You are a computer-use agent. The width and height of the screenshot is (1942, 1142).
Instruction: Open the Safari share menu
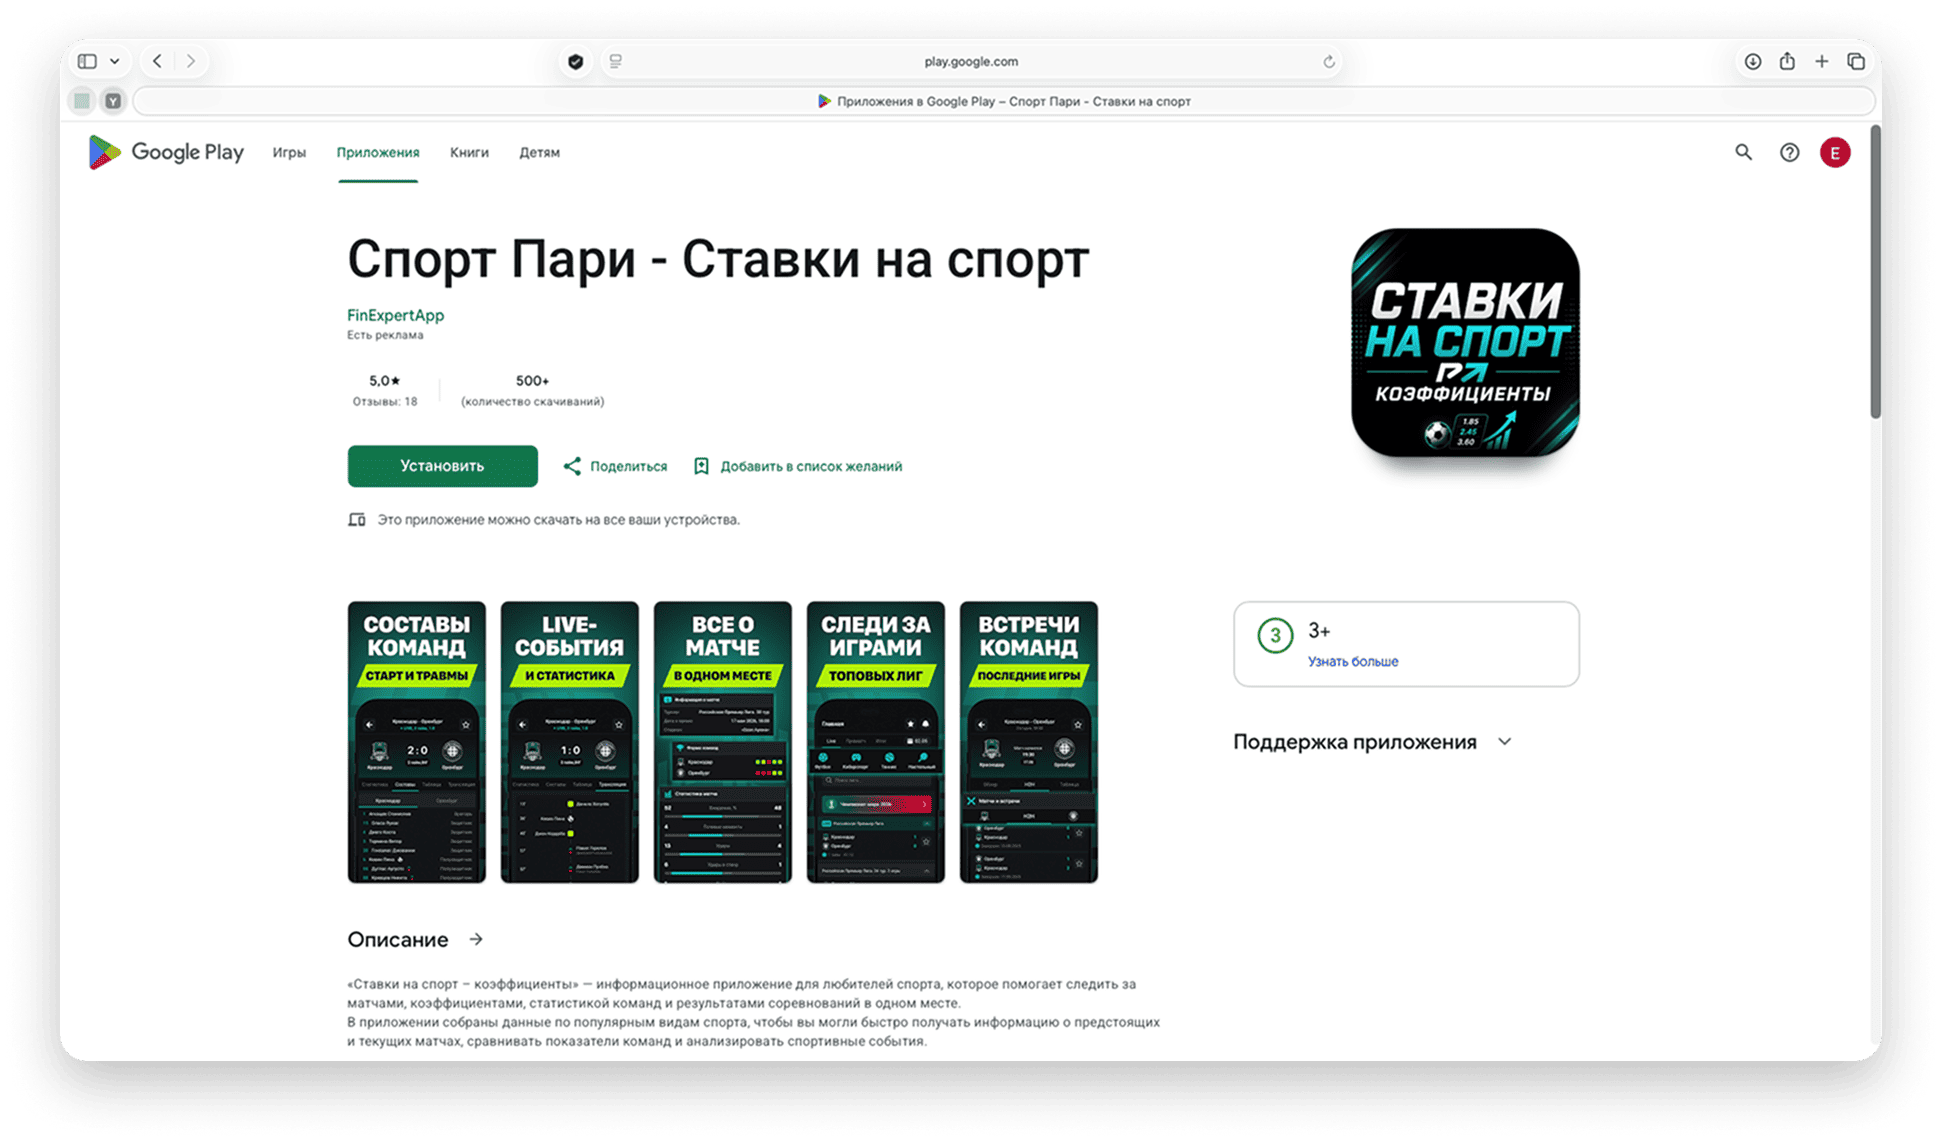click(x=1787, y=61)
